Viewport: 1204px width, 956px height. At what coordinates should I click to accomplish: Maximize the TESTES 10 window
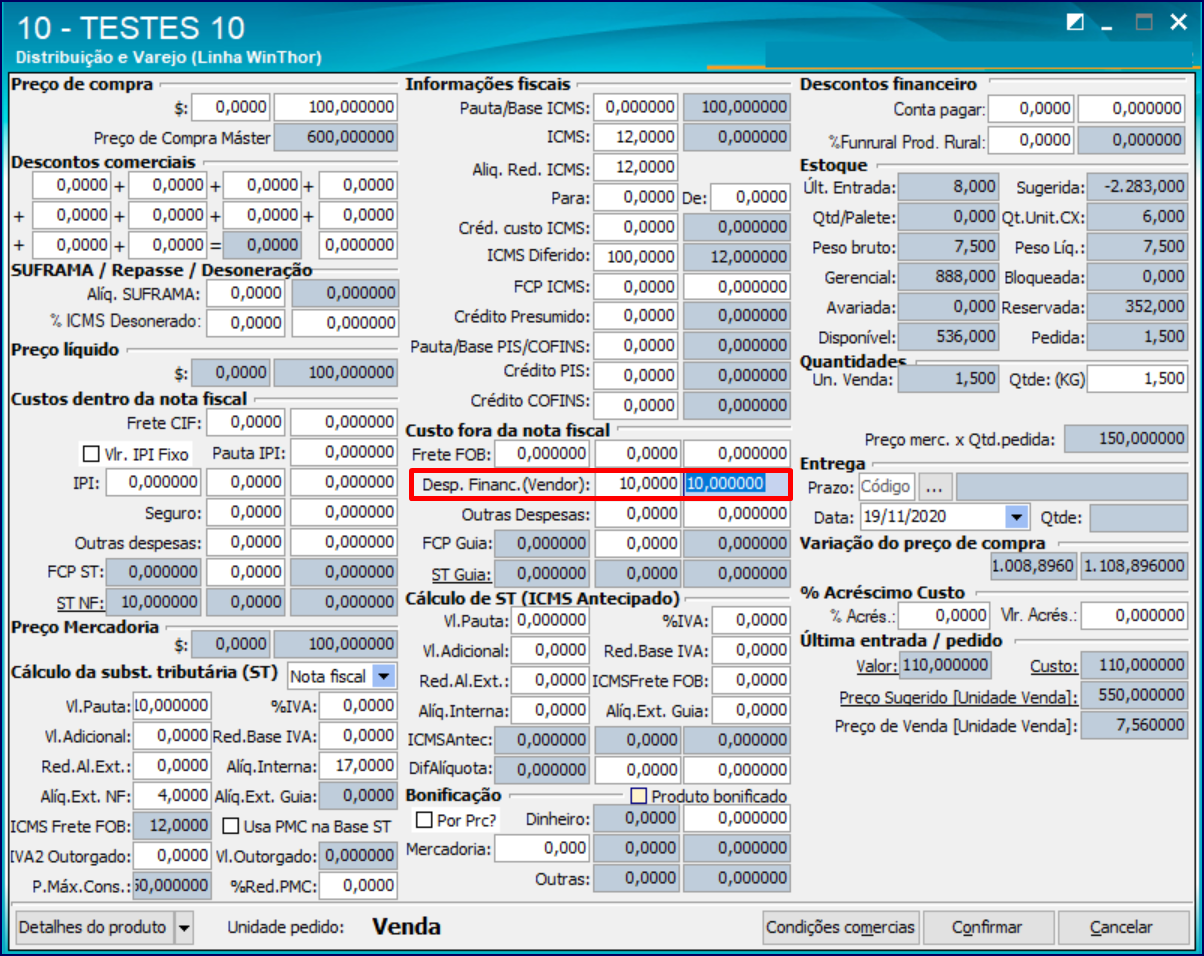[x=1143, y=23]
